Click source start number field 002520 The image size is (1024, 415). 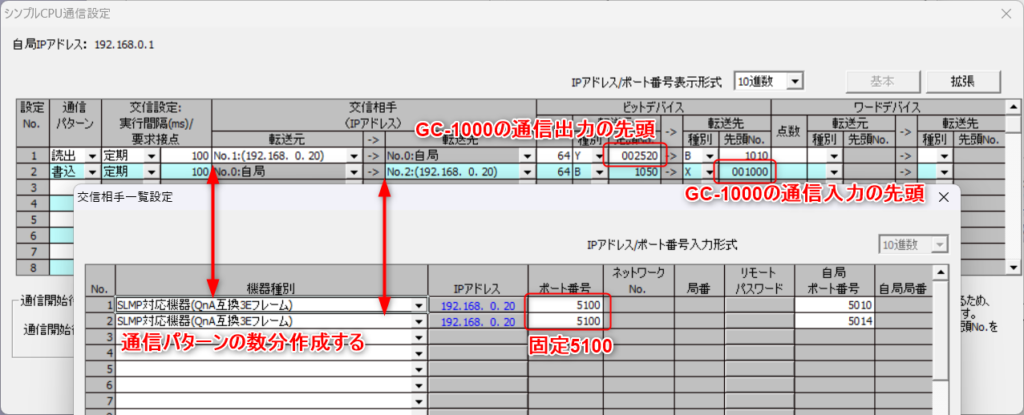(x=637, y=156)
